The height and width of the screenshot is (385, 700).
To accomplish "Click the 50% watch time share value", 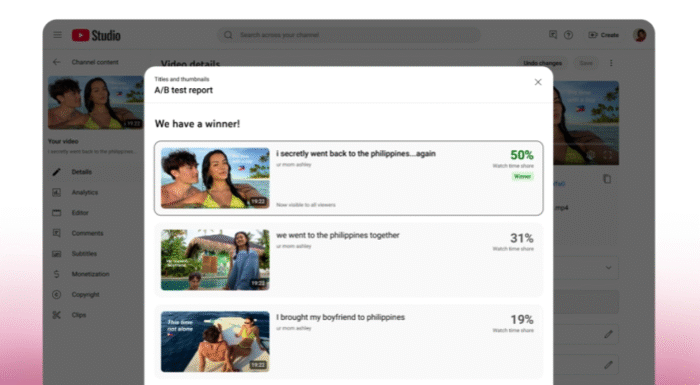I will pyautogui.click(x=522, y=155).
